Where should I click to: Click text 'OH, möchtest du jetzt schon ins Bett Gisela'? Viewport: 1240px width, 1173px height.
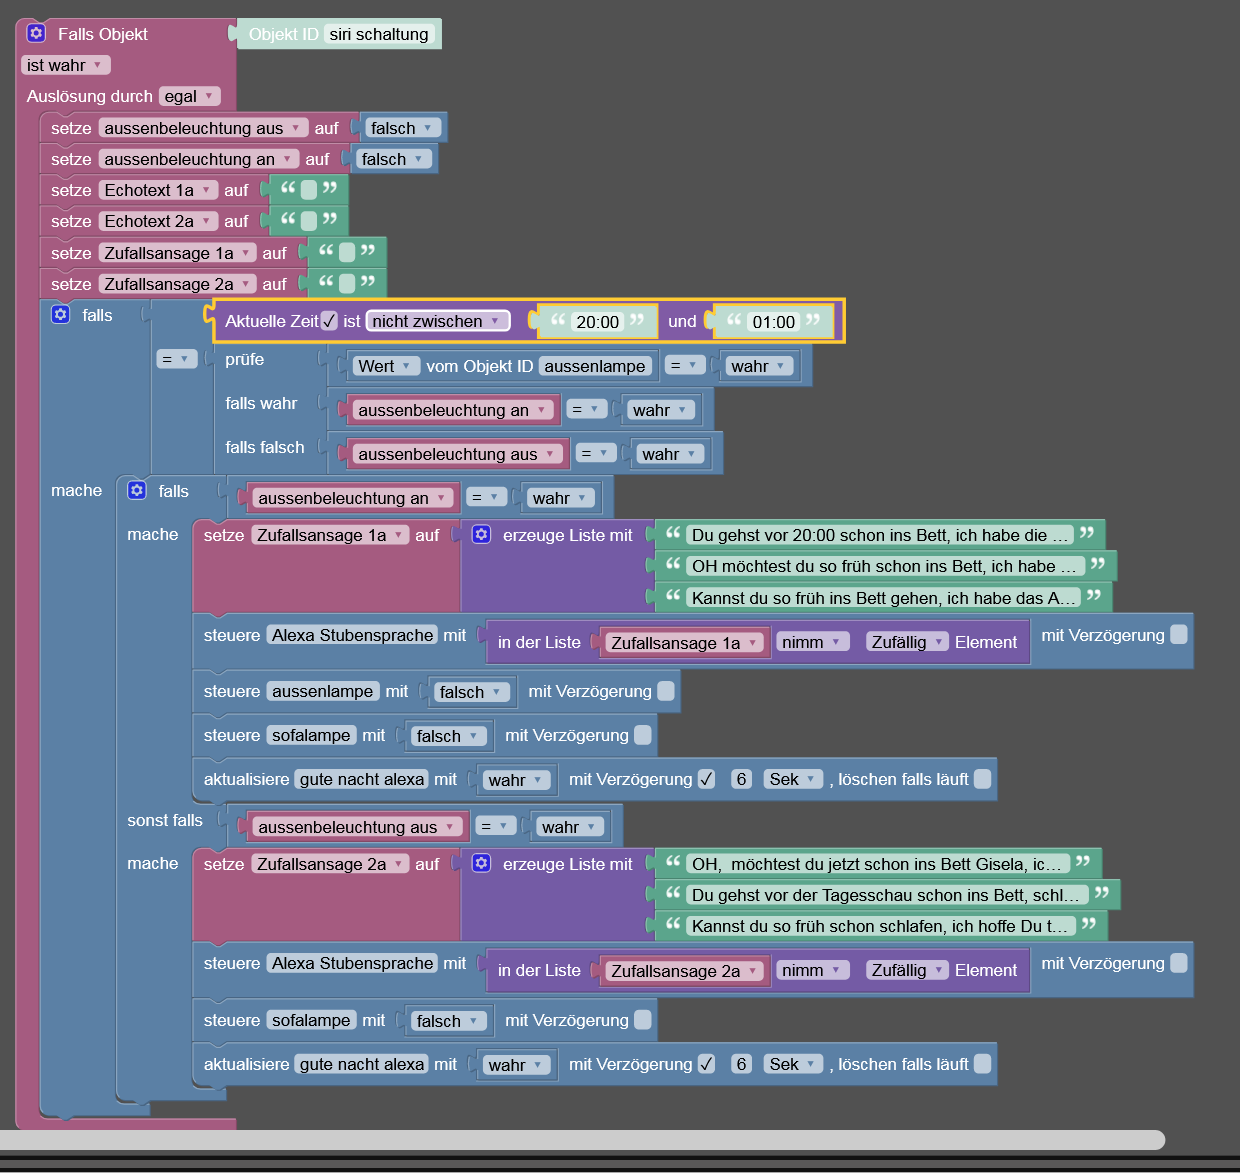879,864
